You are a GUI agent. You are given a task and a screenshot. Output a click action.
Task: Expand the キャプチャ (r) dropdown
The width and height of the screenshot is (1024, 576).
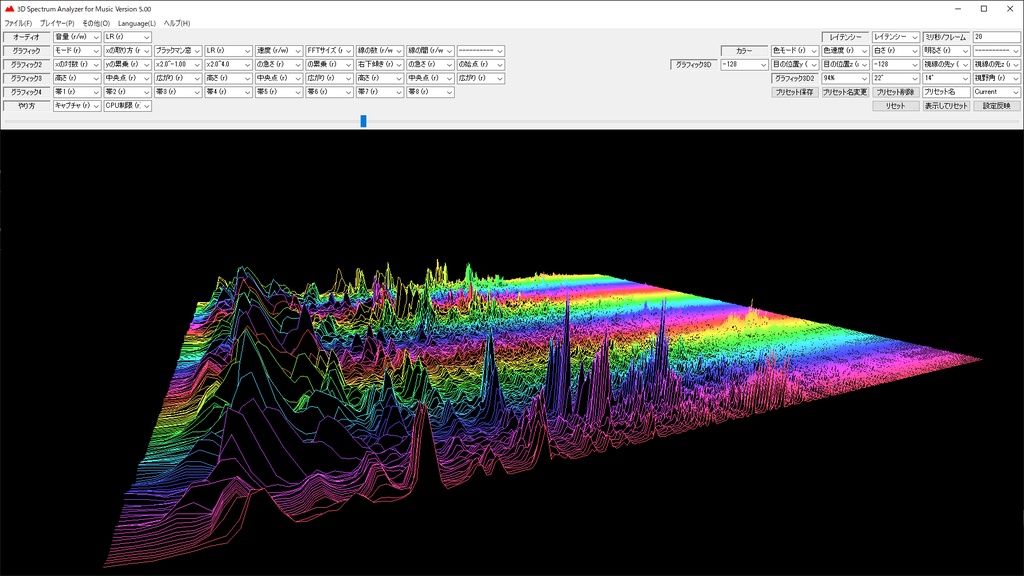[76, 105]
